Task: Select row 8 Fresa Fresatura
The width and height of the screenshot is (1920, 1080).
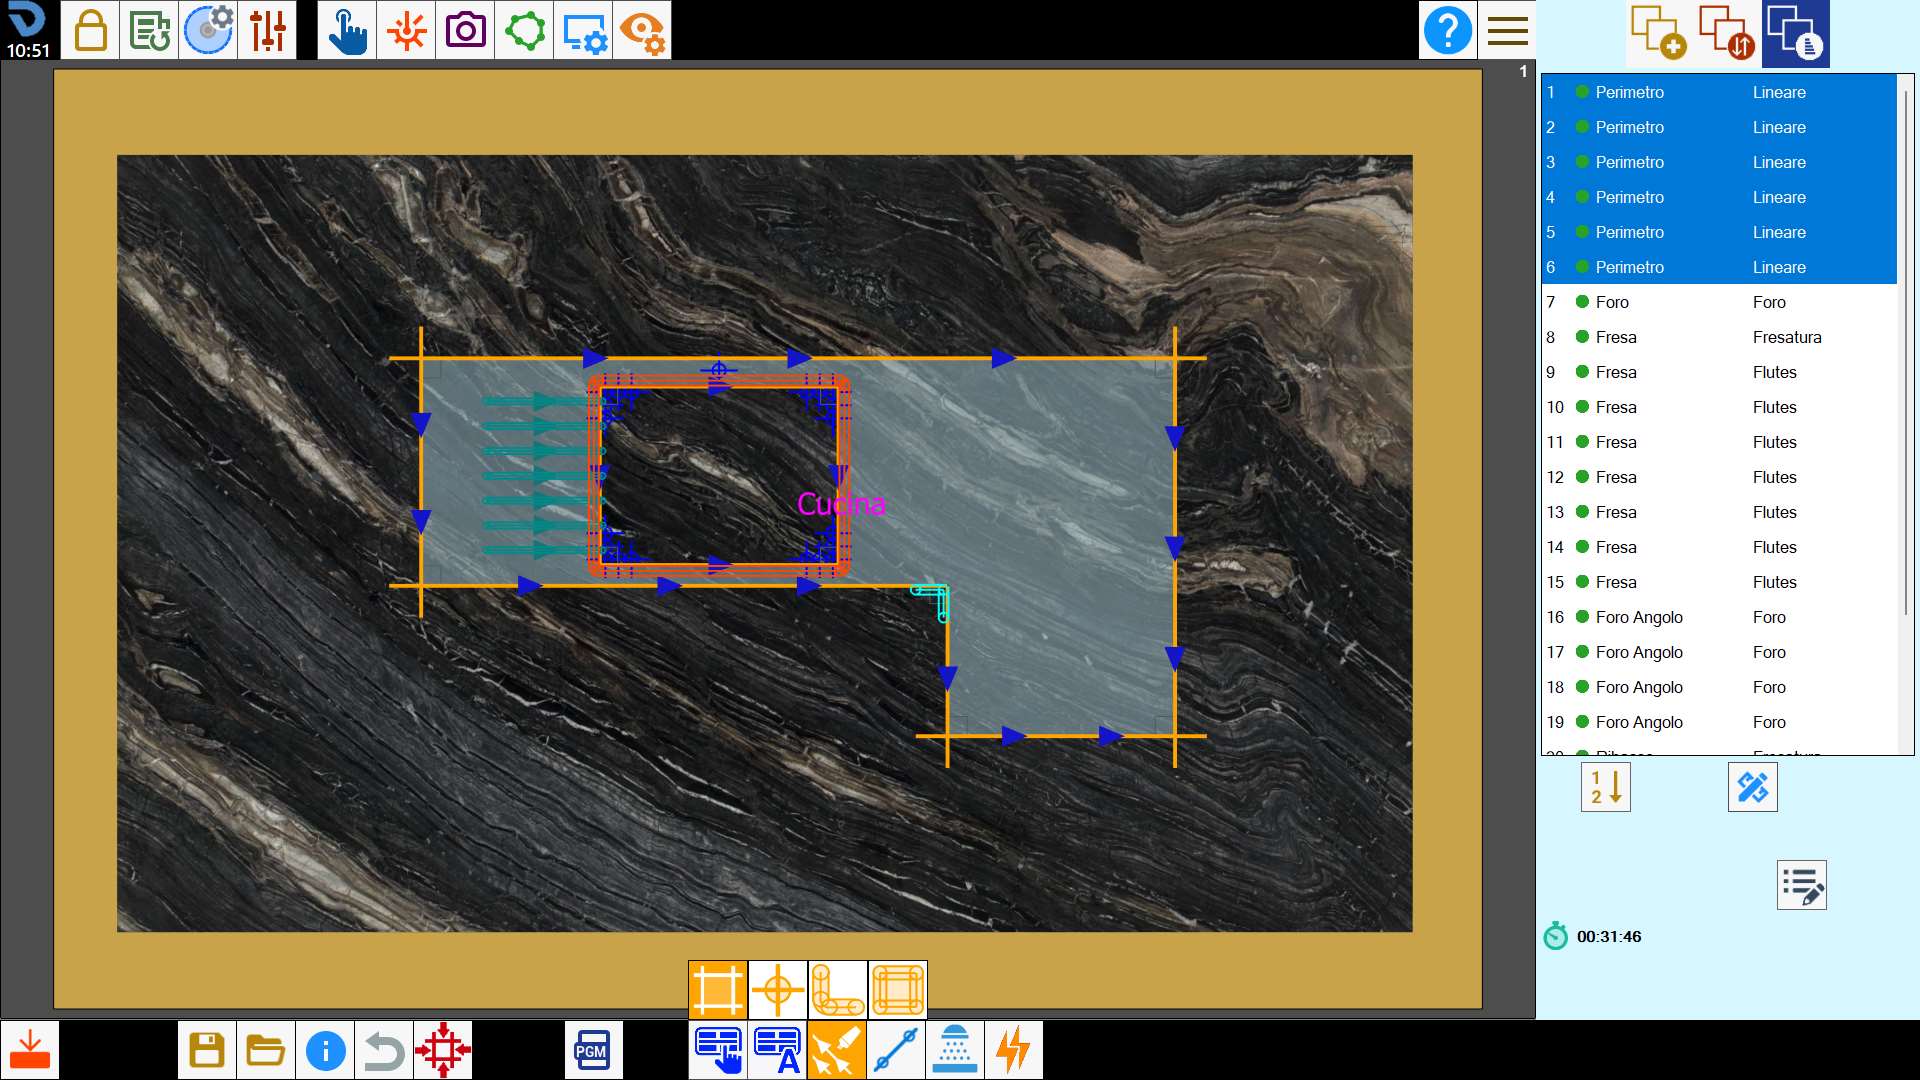Action: 1719,337
